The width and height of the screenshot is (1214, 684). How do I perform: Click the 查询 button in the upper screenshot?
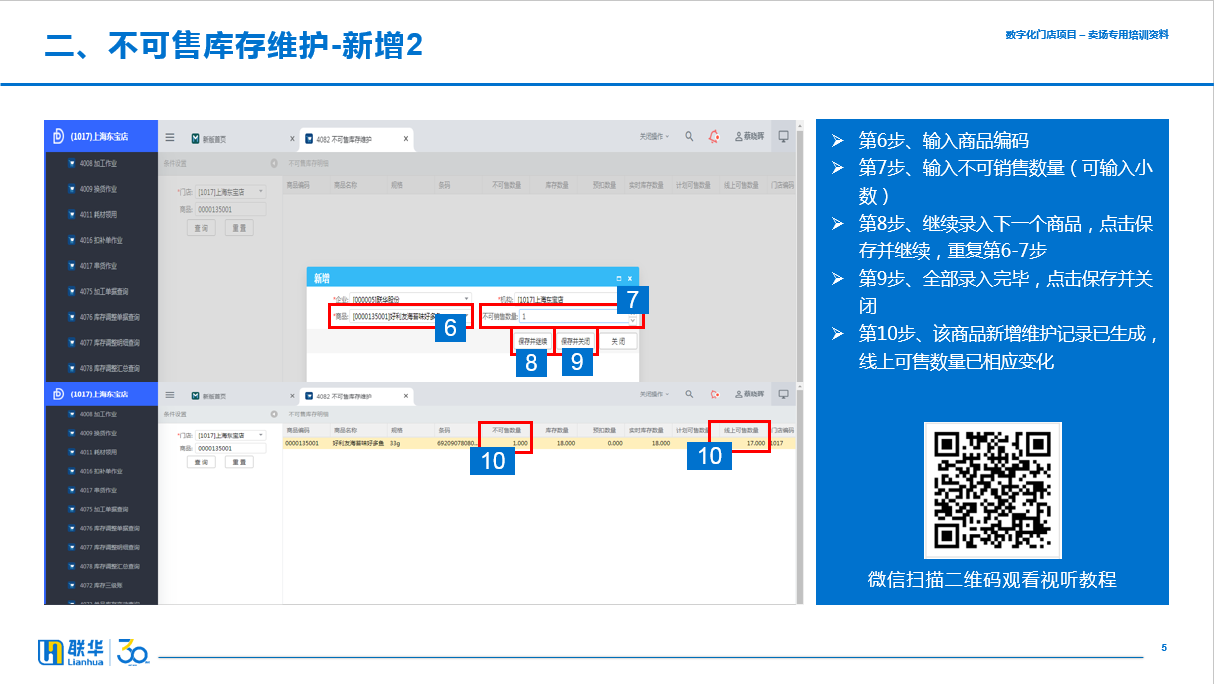(201, 228)
